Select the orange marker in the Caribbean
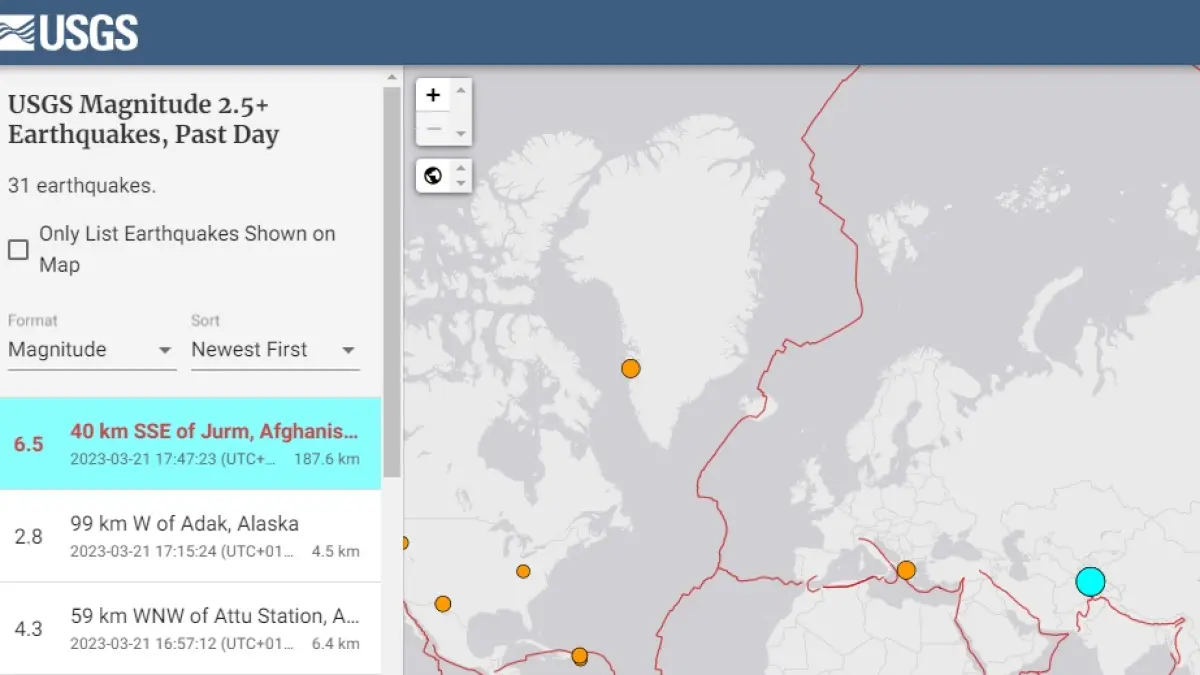Screen dimensions: 1200x675 pyautogui.click(x=579, y=656)
